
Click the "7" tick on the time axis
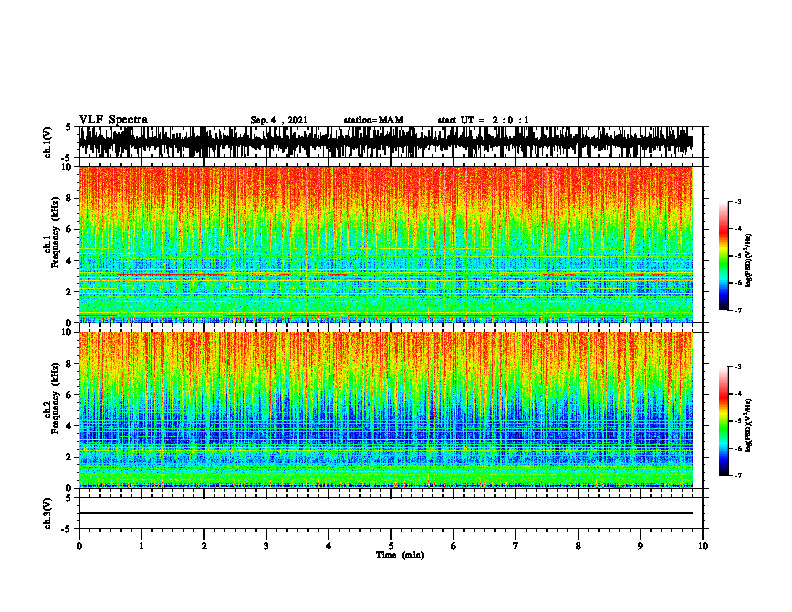[516, 546]
